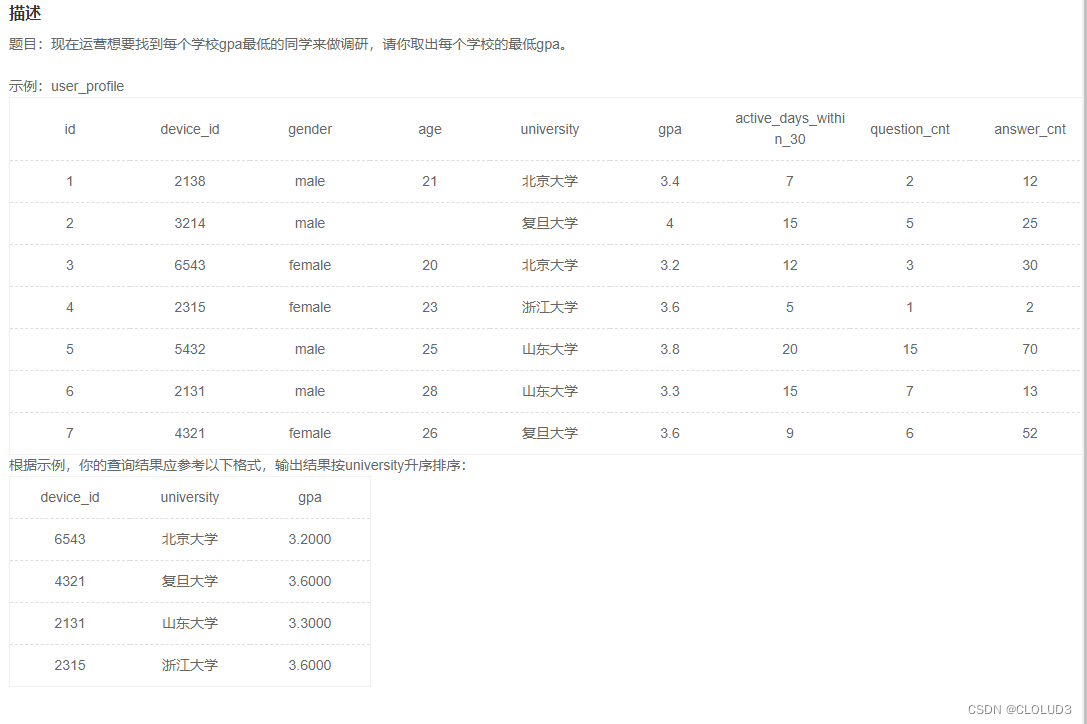
Task: Click the problem statement sentence starting with '题目'
Action: pyautogui.click(x=288, y=44)
